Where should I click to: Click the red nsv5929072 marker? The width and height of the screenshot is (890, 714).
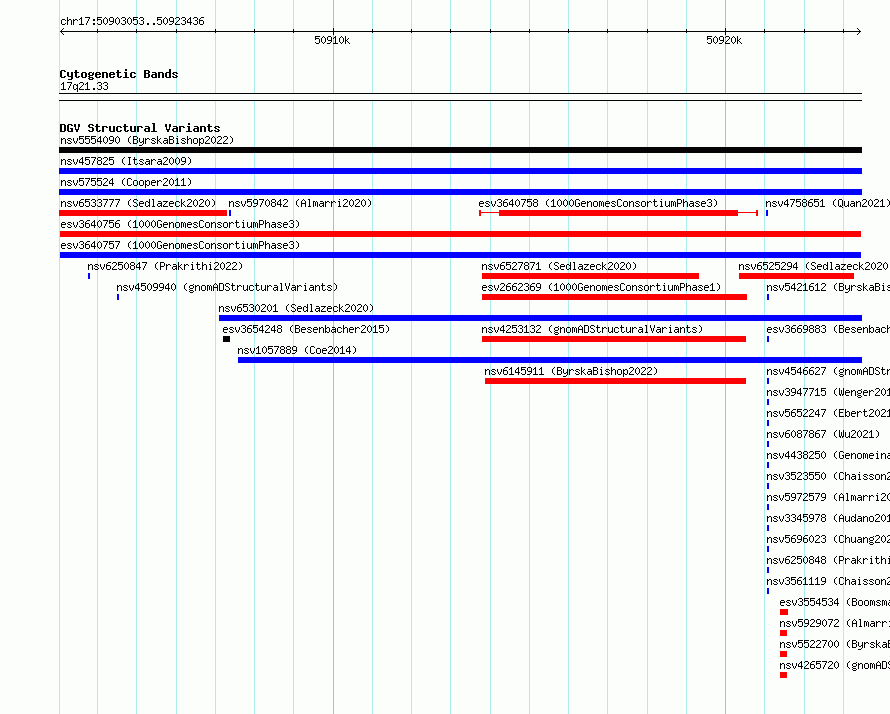coord(783,633)
